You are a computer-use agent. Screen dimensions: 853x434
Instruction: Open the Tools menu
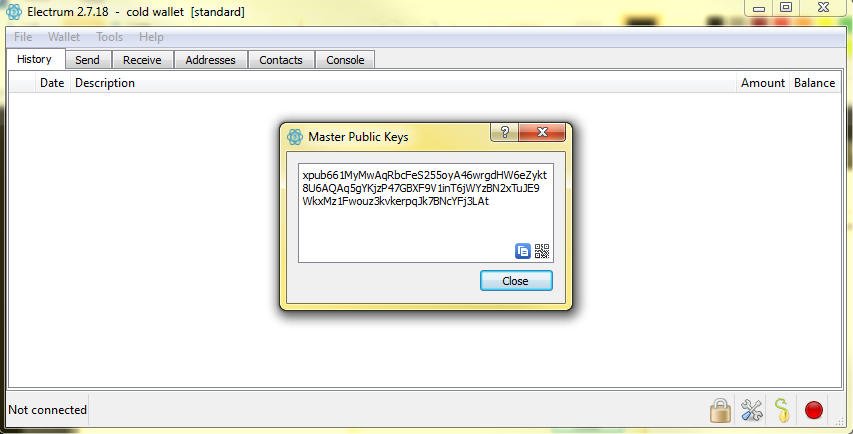[x=109, y=37]
